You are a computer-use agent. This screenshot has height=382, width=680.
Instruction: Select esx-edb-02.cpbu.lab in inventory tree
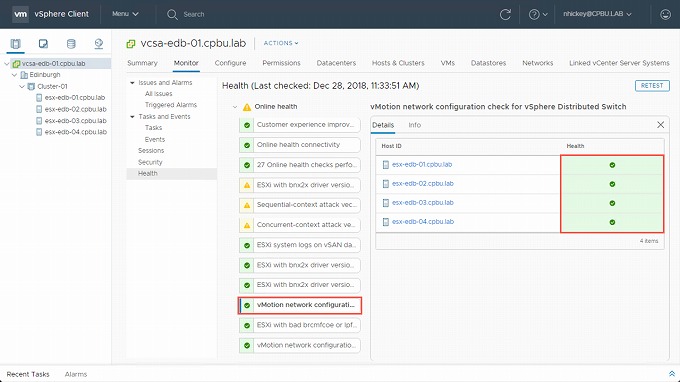pyautogui.click(x=75, y=109)
